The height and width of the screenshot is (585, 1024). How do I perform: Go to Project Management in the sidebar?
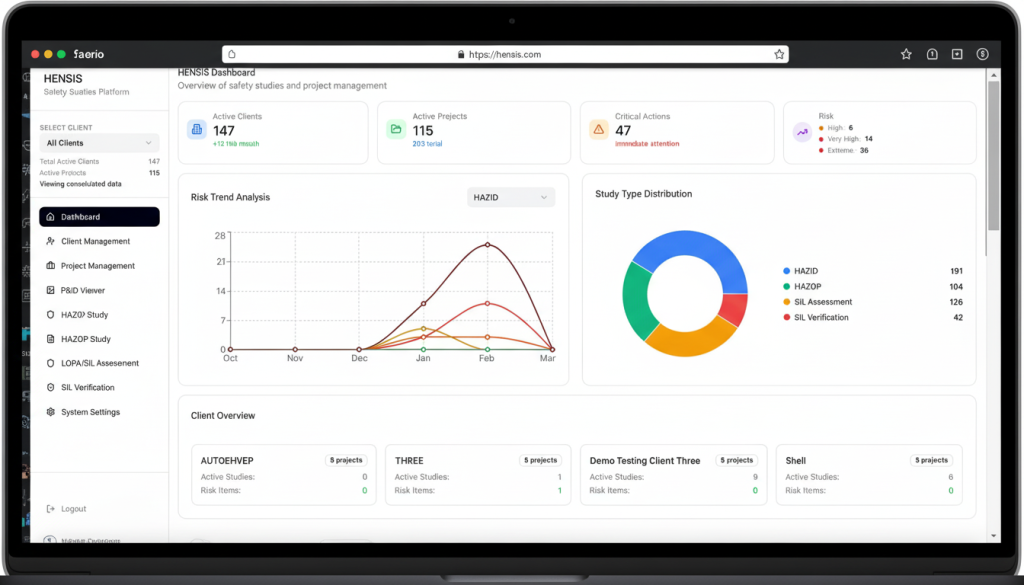tap(97, 266)
